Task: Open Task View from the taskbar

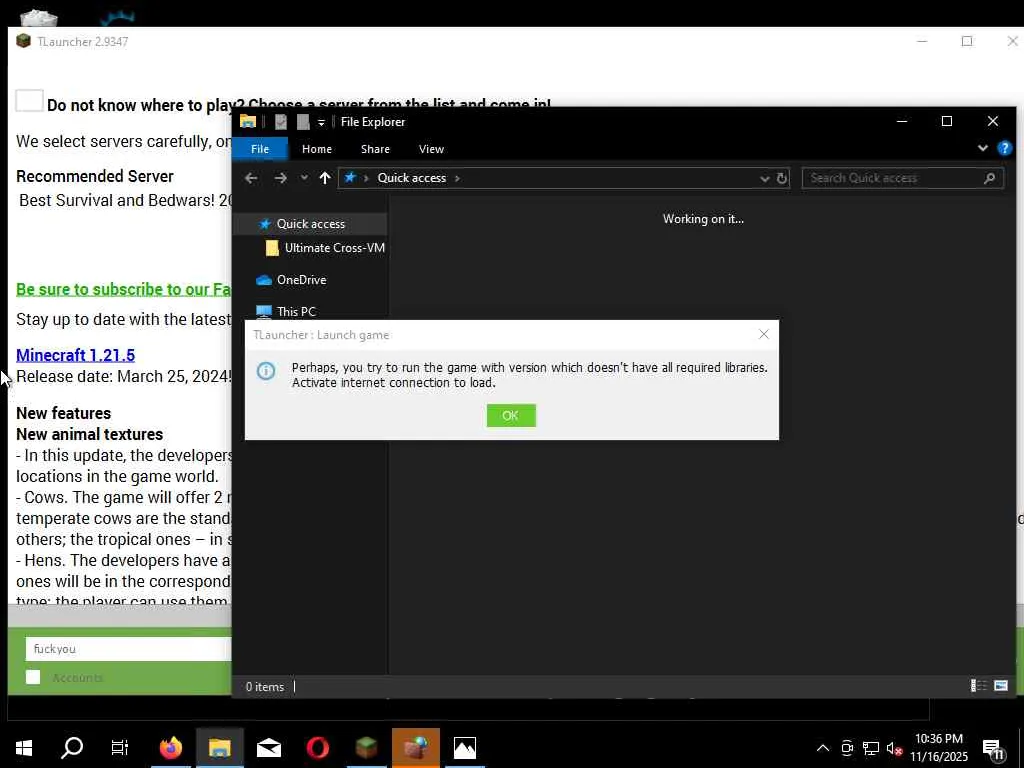Action: (x=120, y=748)
